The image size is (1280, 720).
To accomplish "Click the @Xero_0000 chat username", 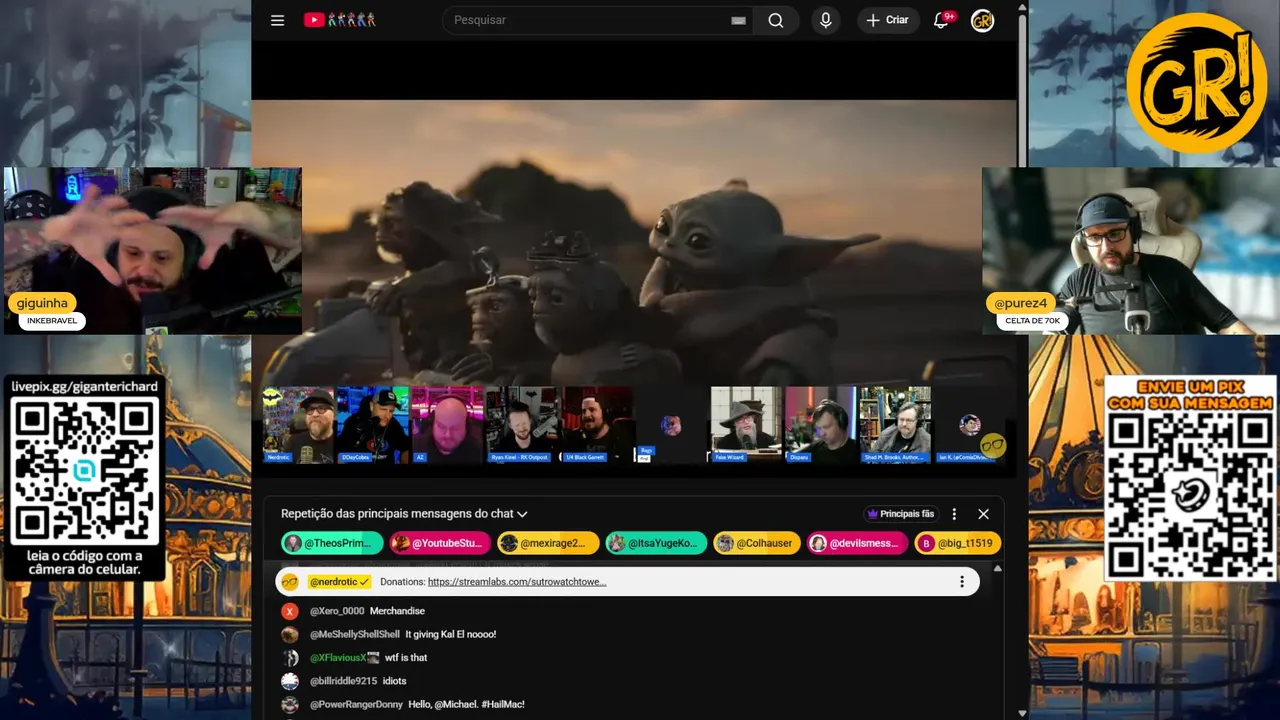I will pyautogui.click(x=337, y=611).
